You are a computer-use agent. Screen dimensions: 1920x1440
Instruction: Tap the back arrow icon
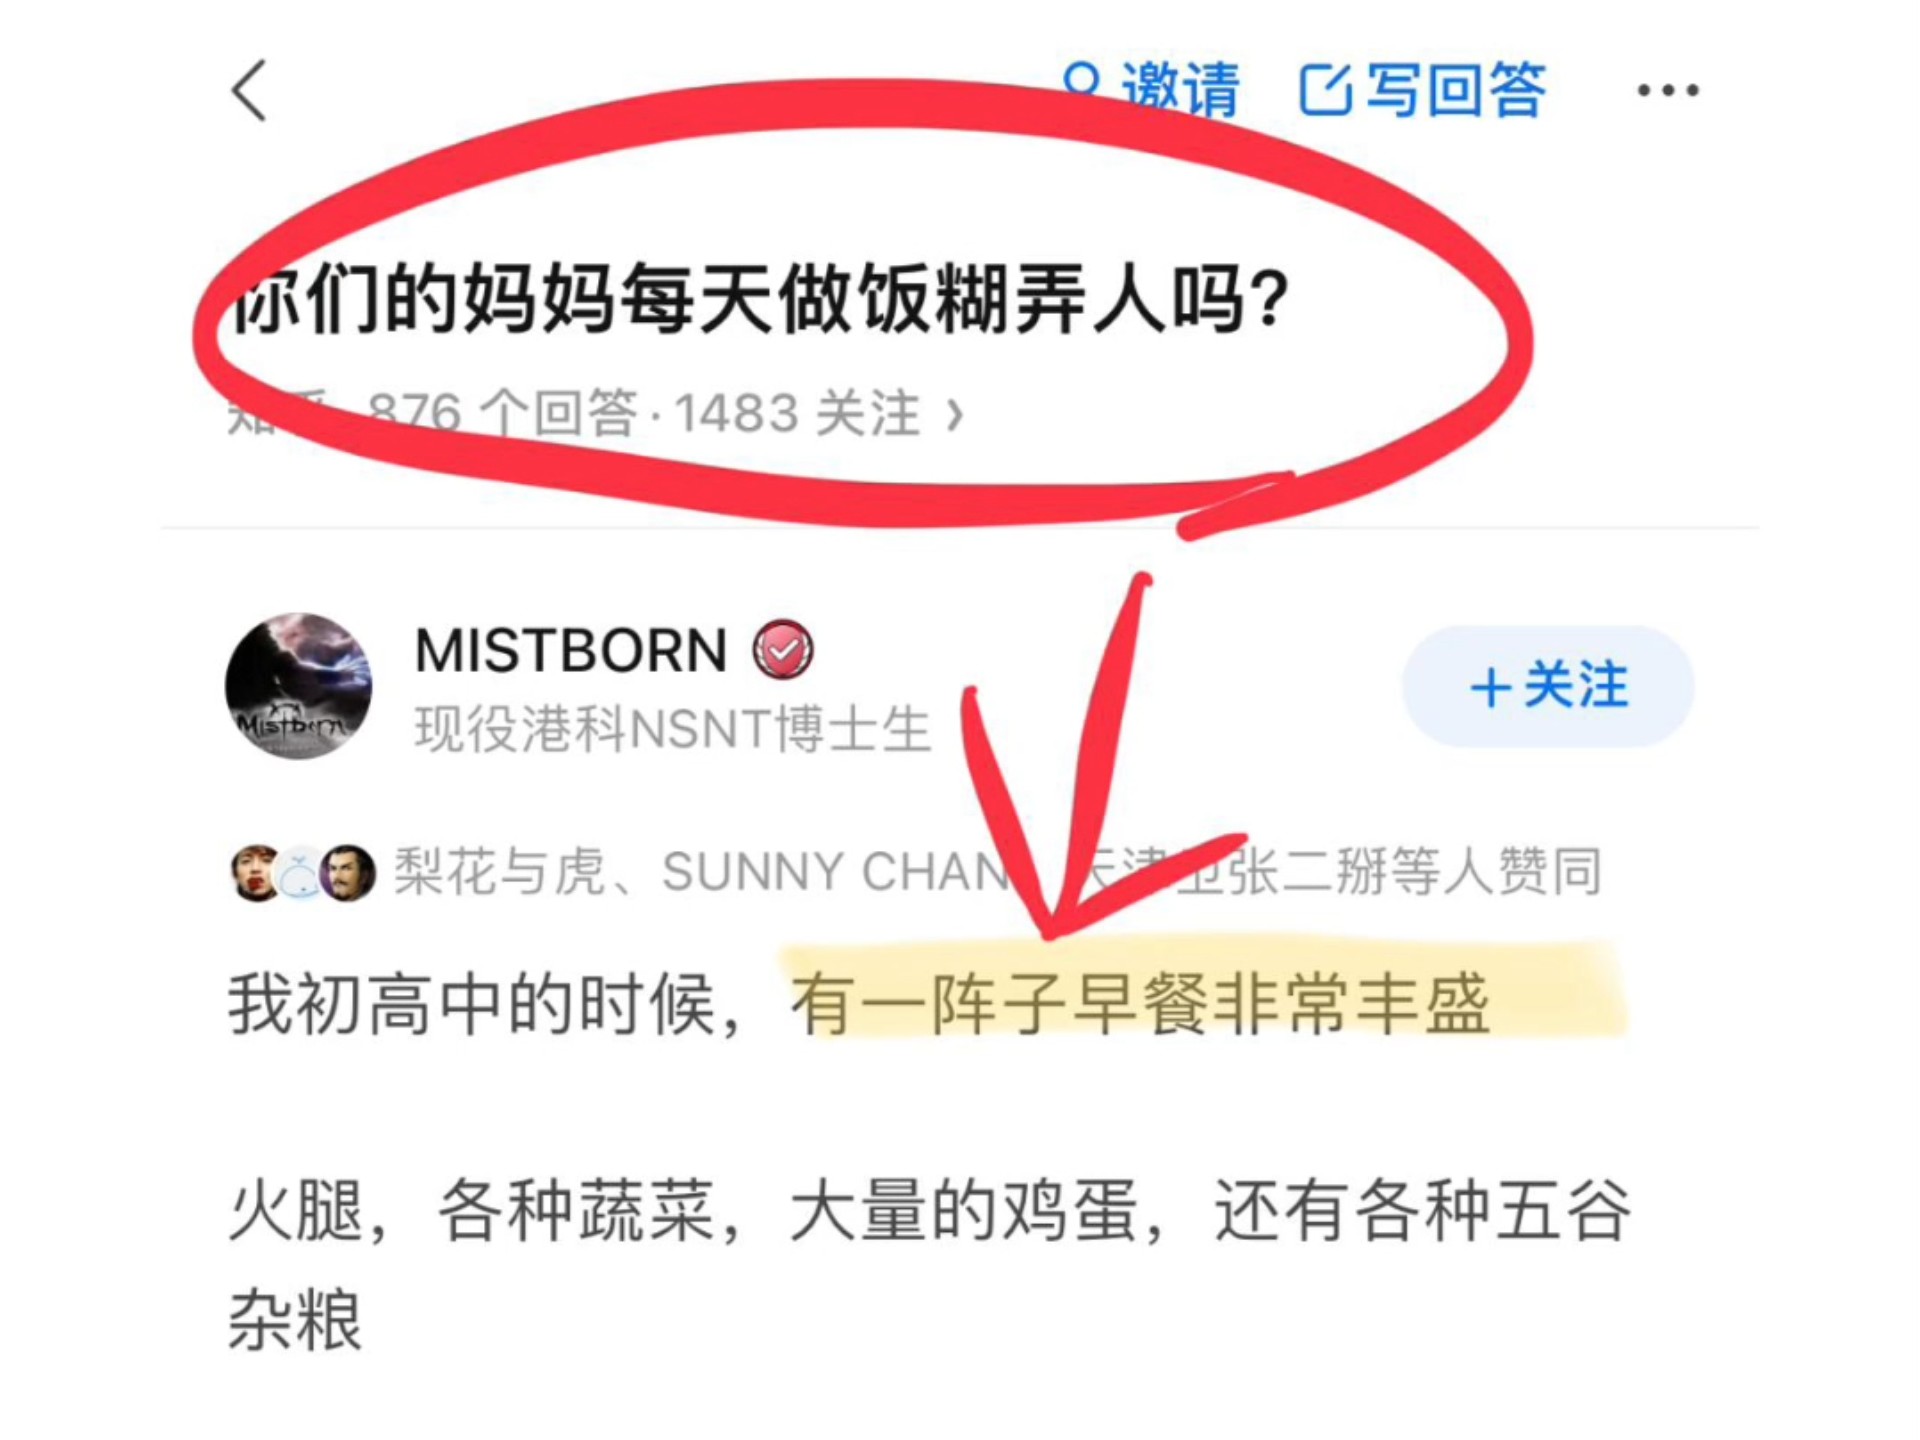point(250,90)
